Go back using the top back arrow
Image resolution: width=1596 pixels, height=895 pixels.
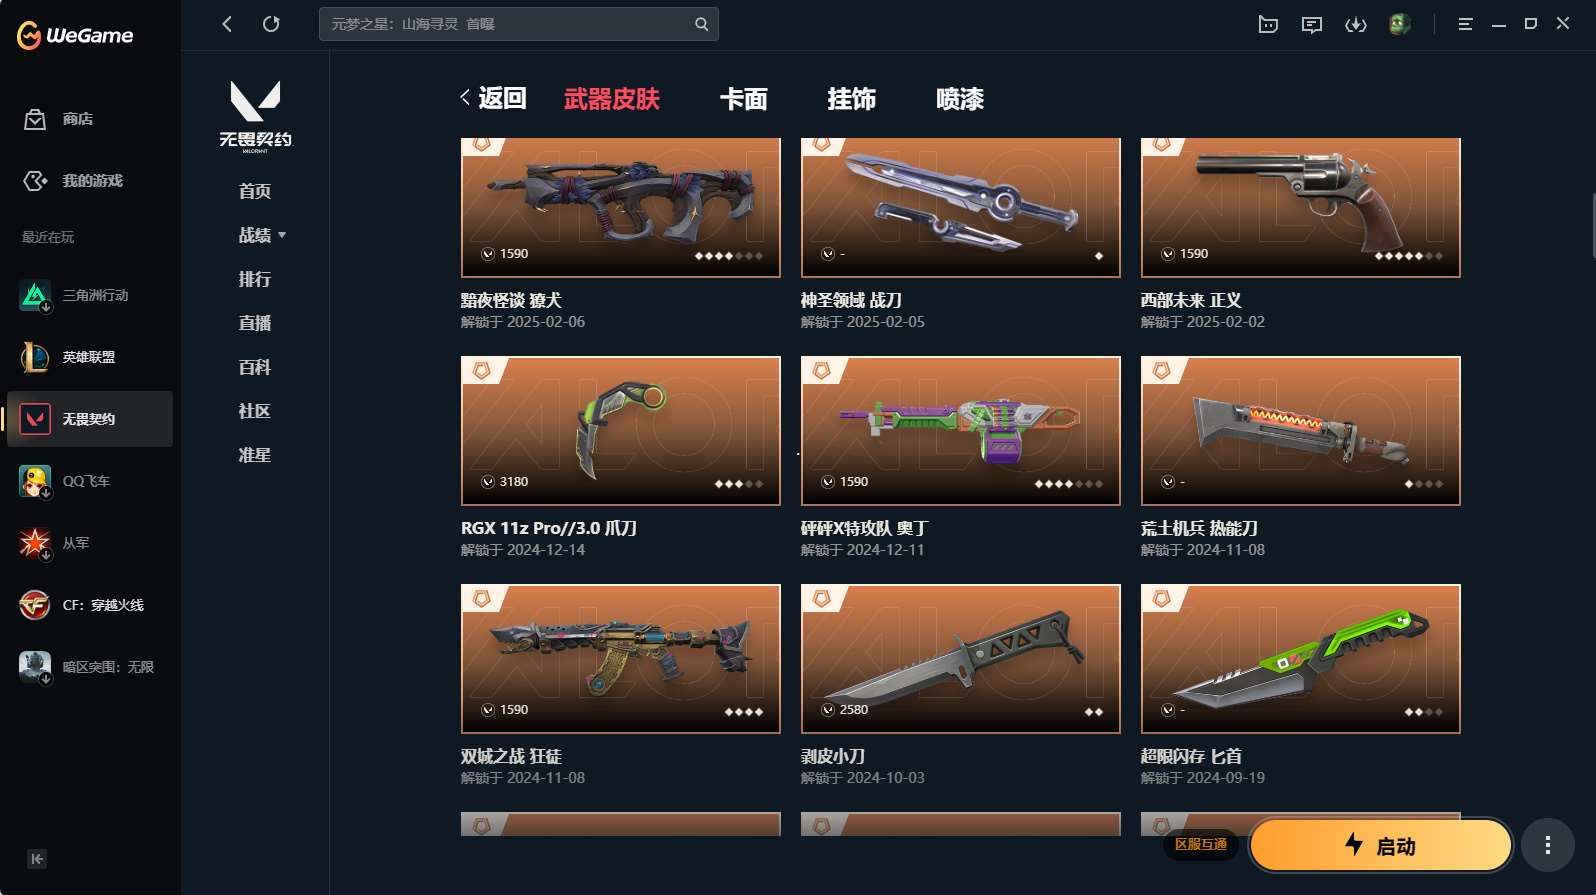[x=227, y=24]
